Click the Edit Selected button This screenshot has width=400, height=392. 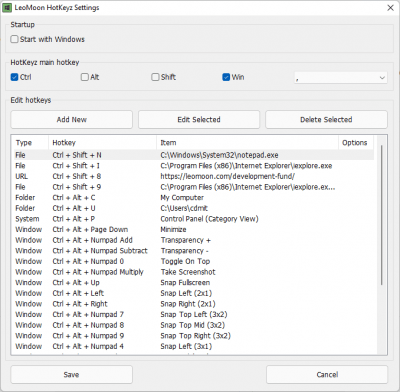(x=199, y=120)
